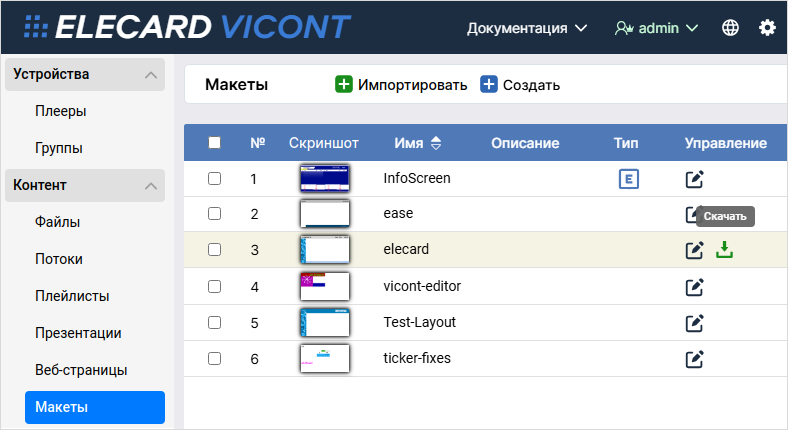Open the ticker-fixes screenshot thumbnail
Screen dimensions: 788x430
325,358
